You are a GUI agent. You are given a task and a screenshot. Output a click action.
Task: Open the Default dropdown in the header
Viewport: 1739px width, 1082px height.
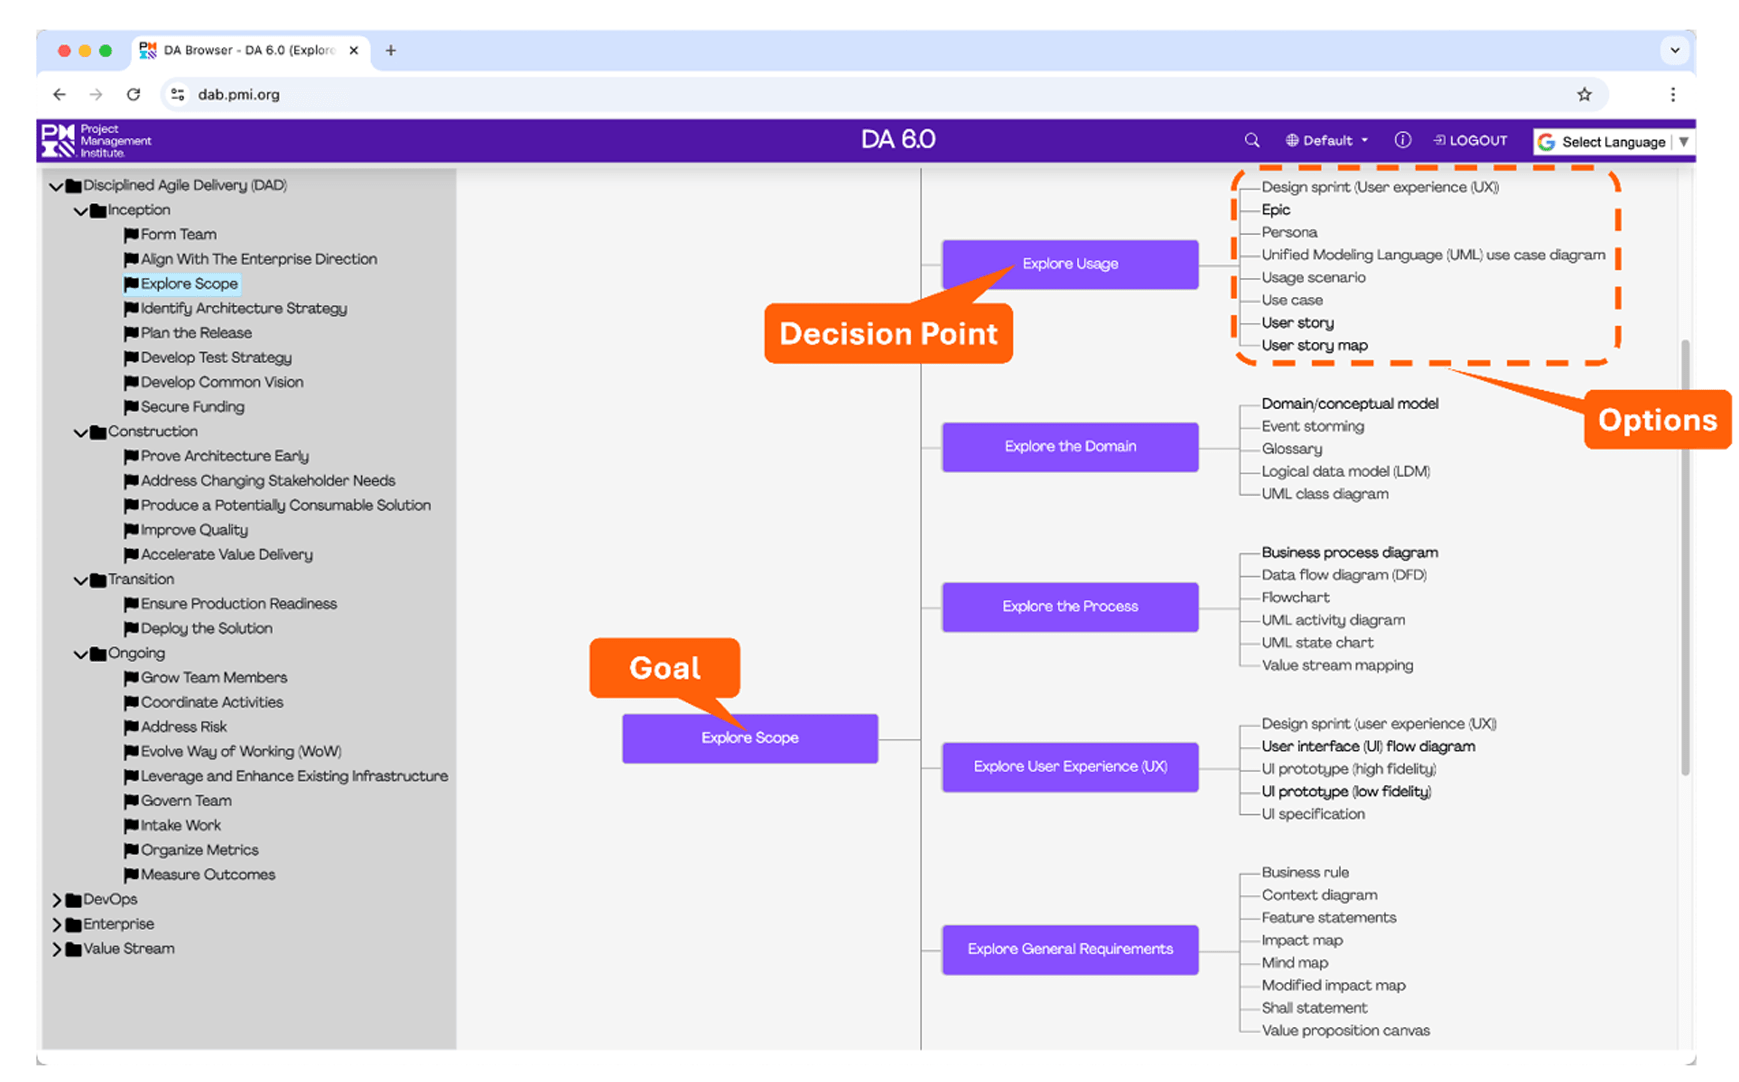[x=1327, y=141]
